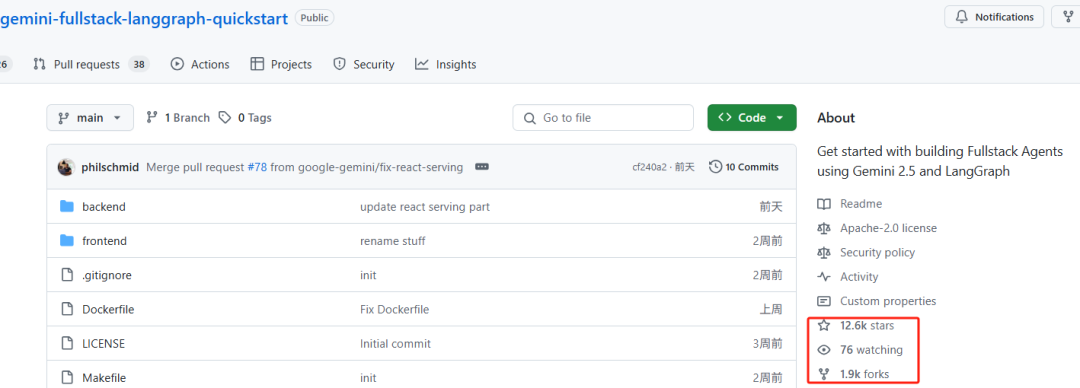Image resolution: width=1080 pixels, height=388 pixels.
Task: Click the history clock icon
Action: [716, 167]
